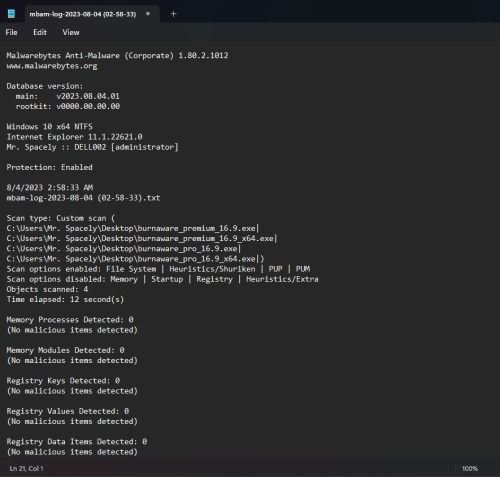Click the unsaved changes dot on tab
The height and width of the screenshot is (477, 500).
(x=148, y=14)
